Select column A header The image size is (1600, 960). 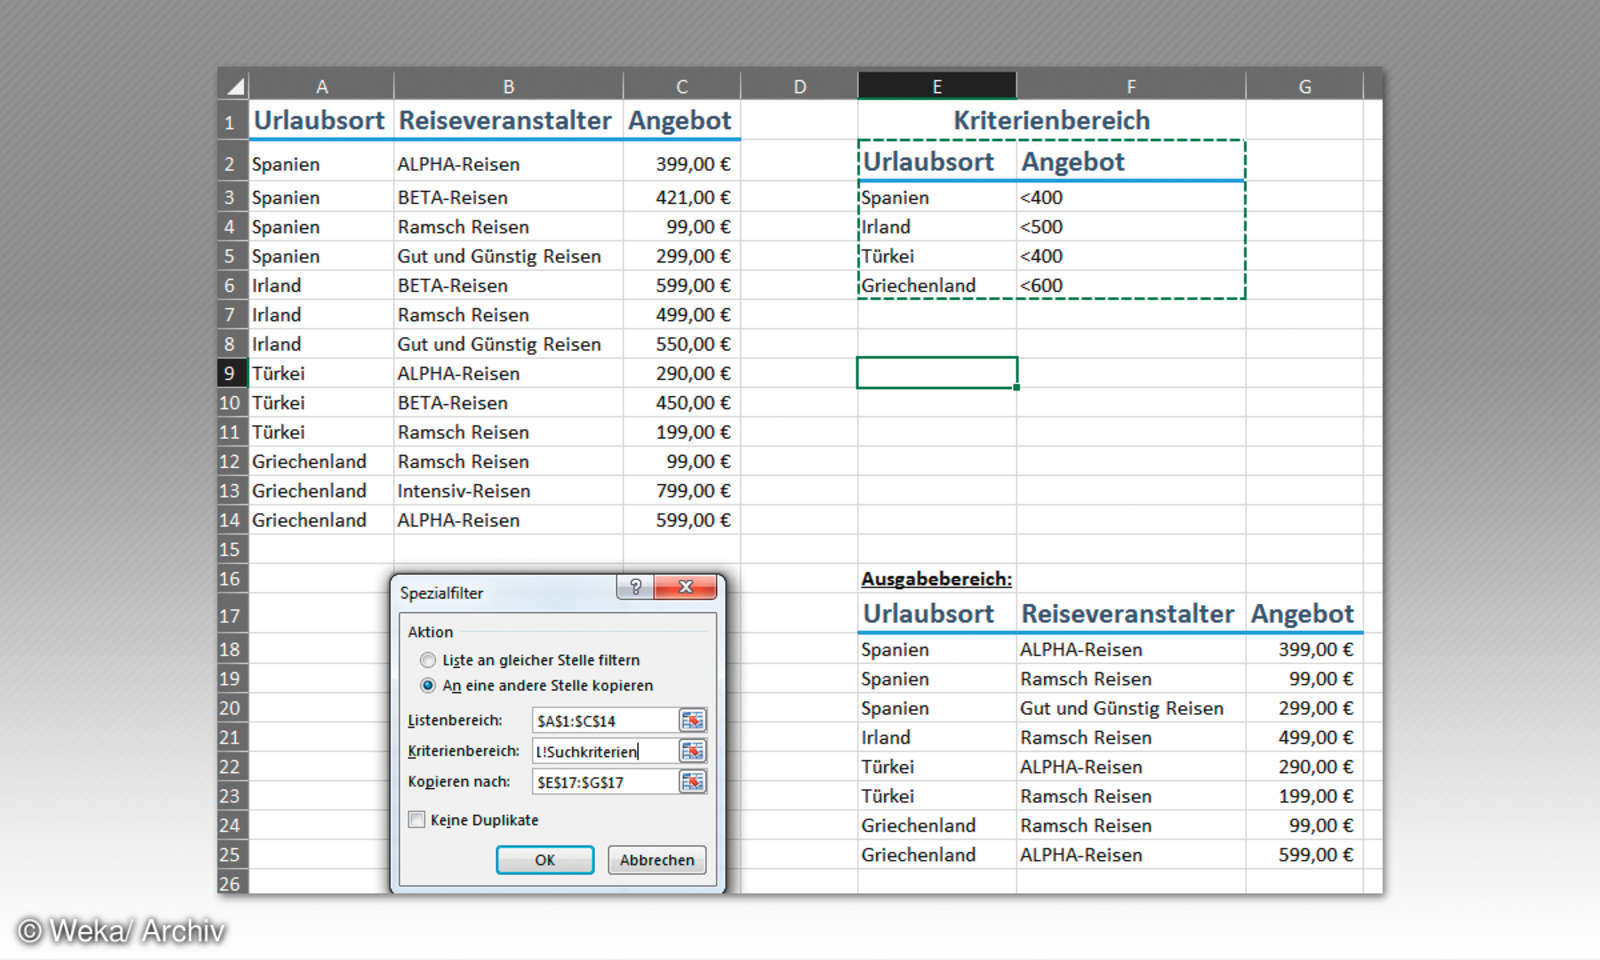[321, 85]
